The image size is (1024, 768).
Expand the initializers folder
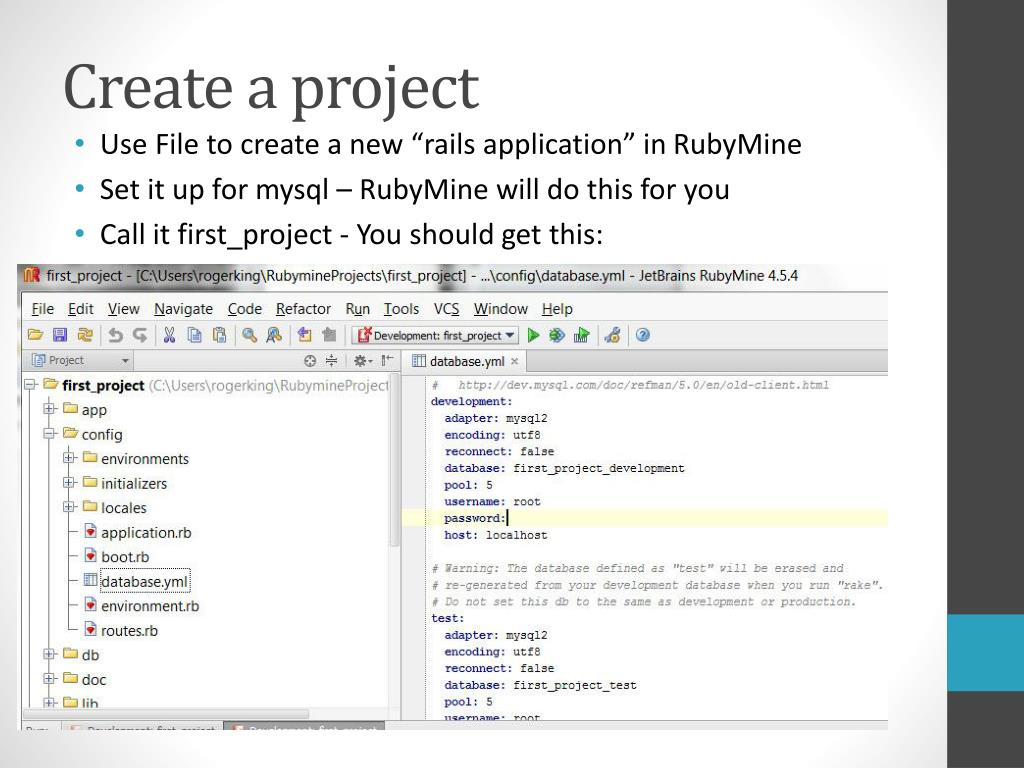coord(69,483)
